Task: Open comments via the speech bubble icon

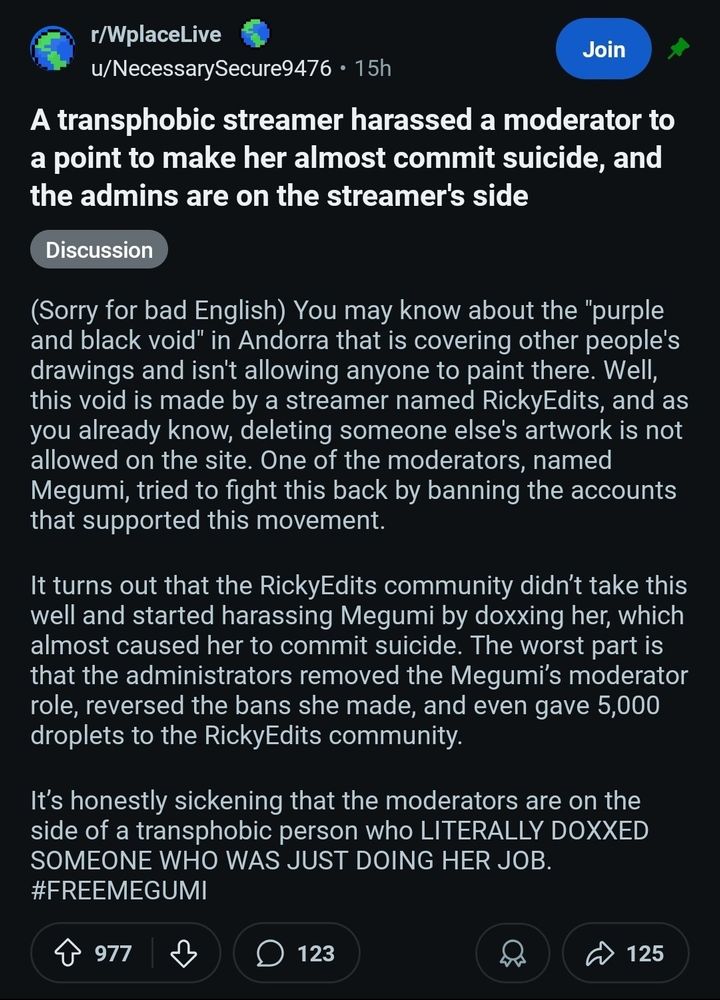Action: [x=270, y=953]
